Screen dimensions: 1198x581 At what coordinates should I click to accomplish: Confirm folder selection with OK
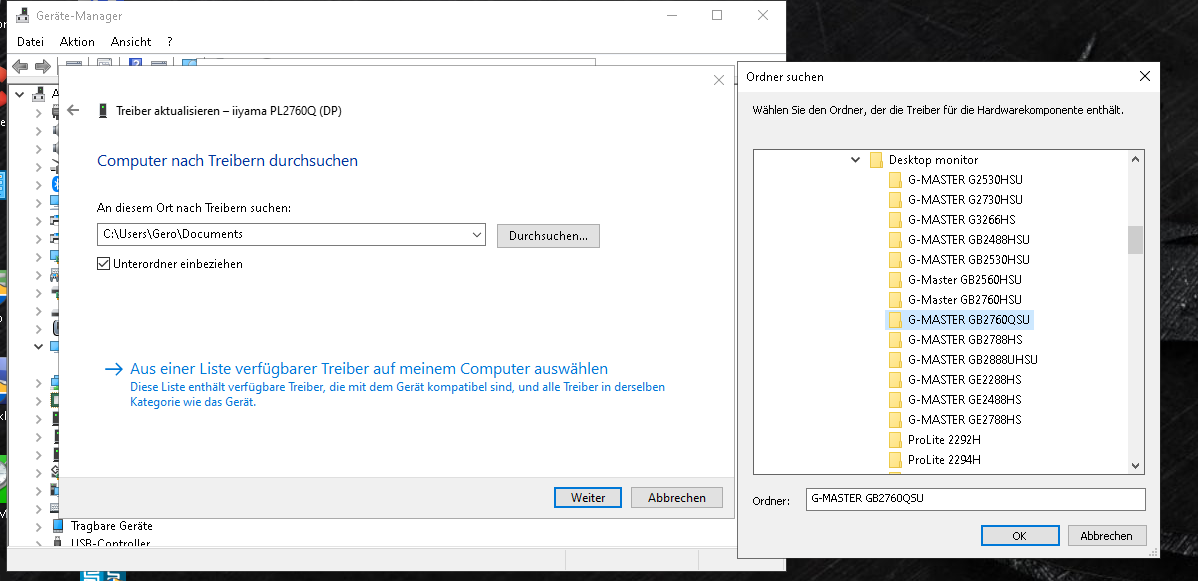point(1019,536)
